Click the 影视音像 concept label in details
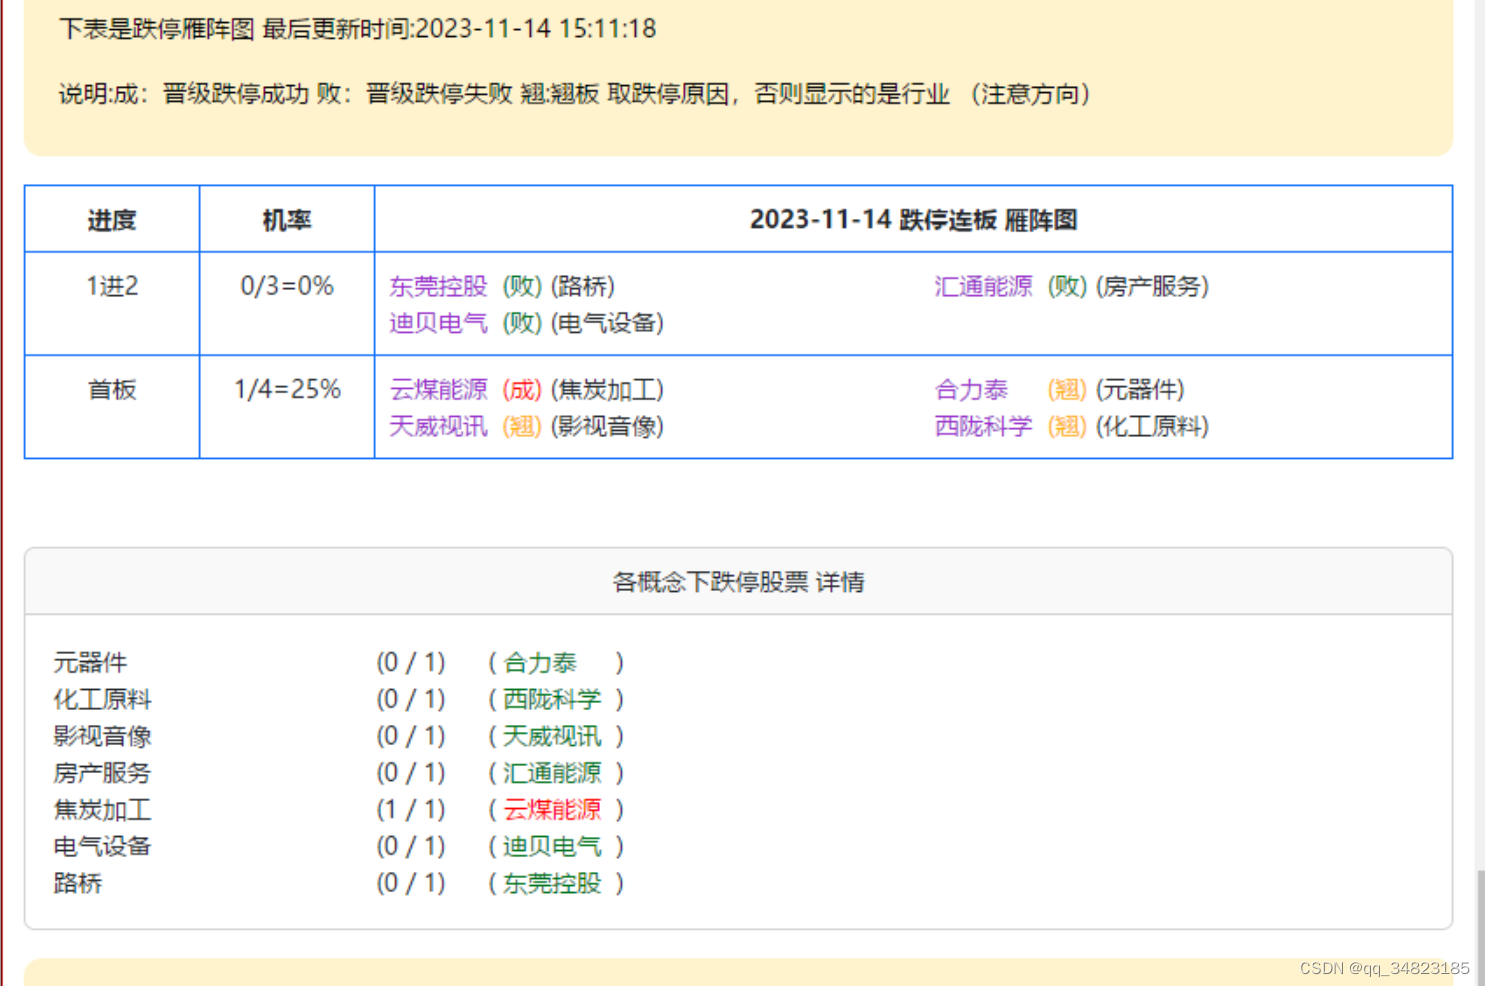The height and width of the screenshot is (986, 1485). (102, 737)
